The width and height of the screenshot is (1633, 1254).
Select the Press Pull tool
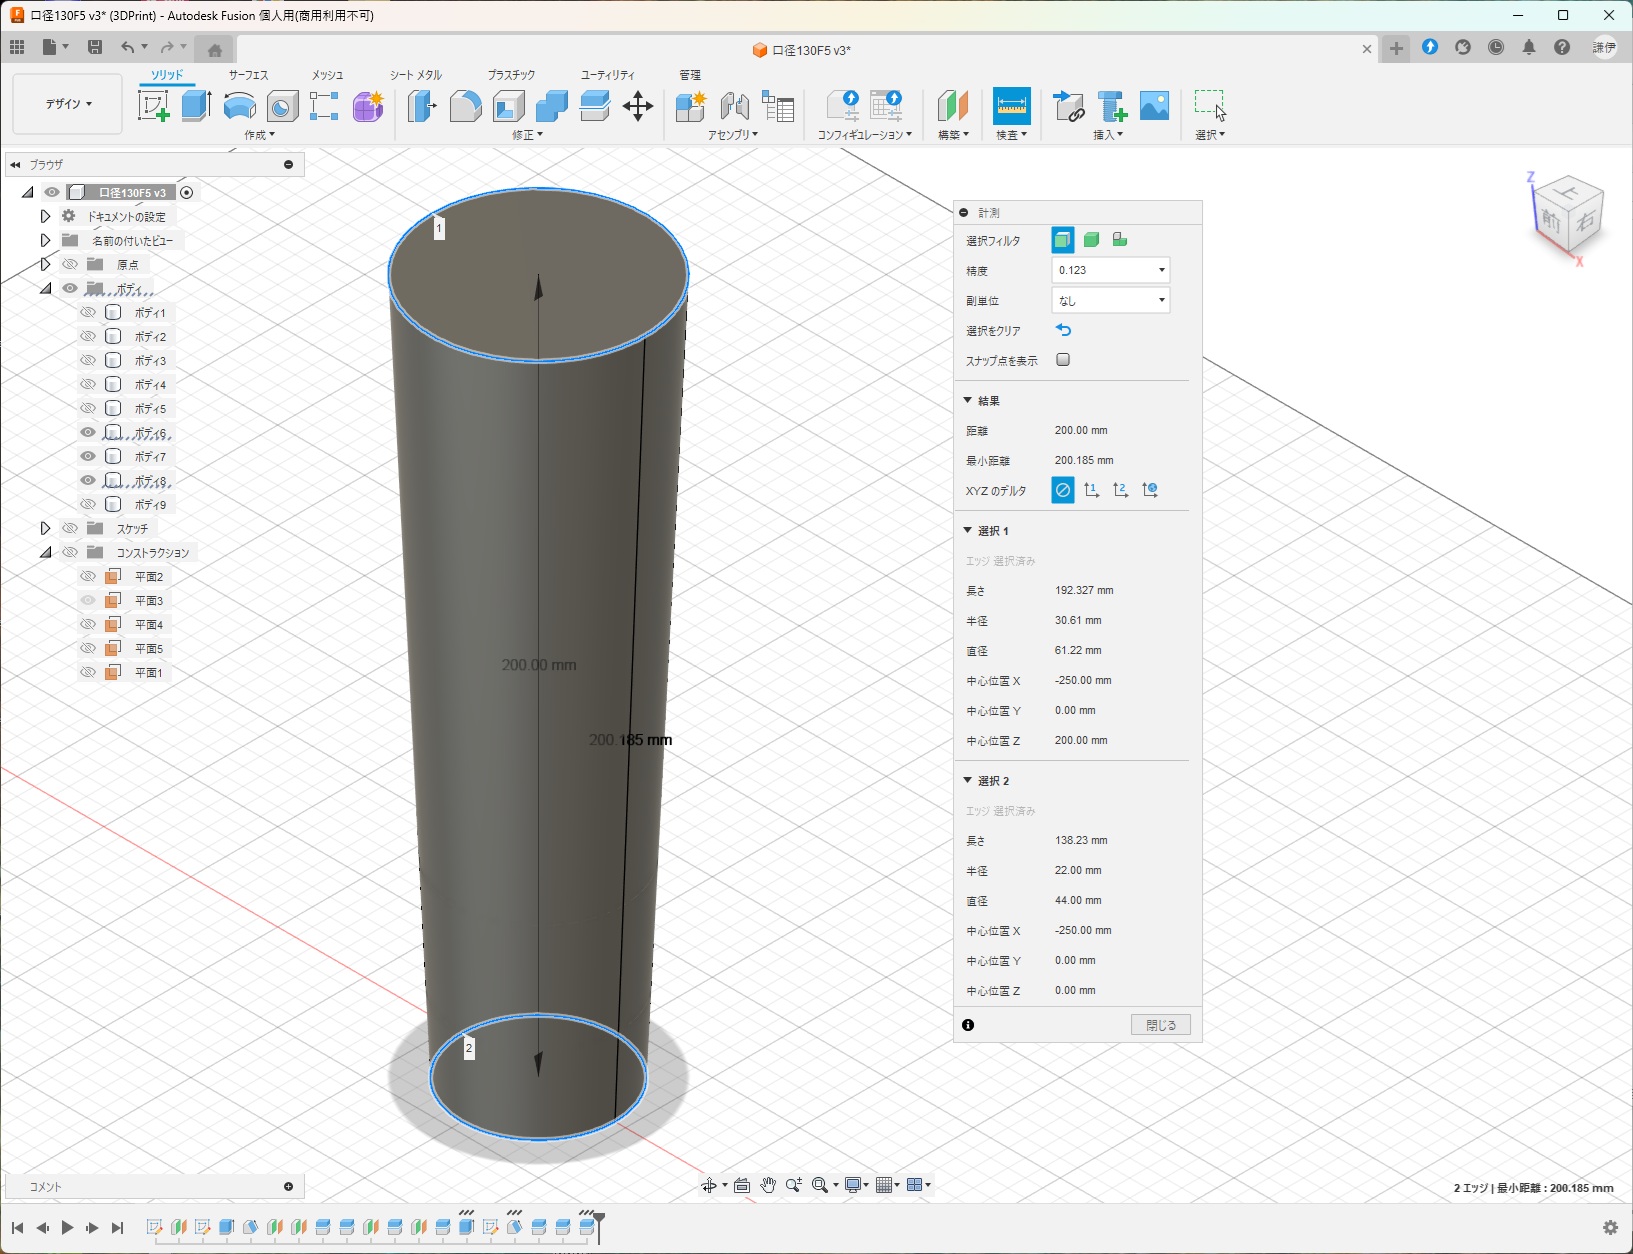pyautogui.click(x=422, y=105)
